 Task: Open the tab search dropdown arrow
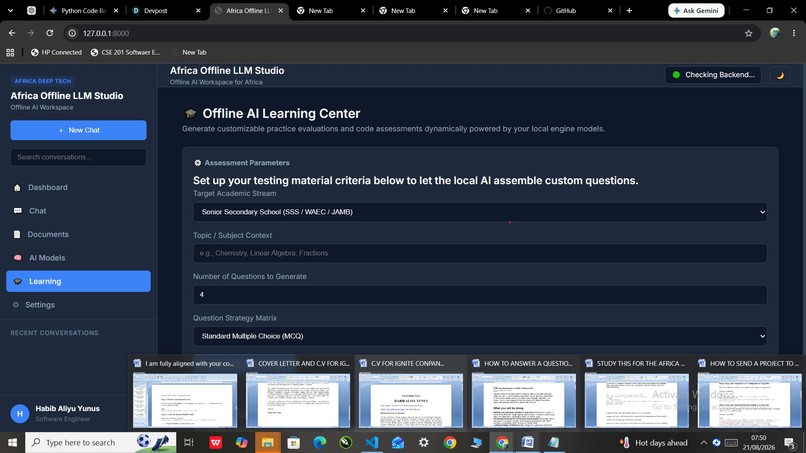10,10
